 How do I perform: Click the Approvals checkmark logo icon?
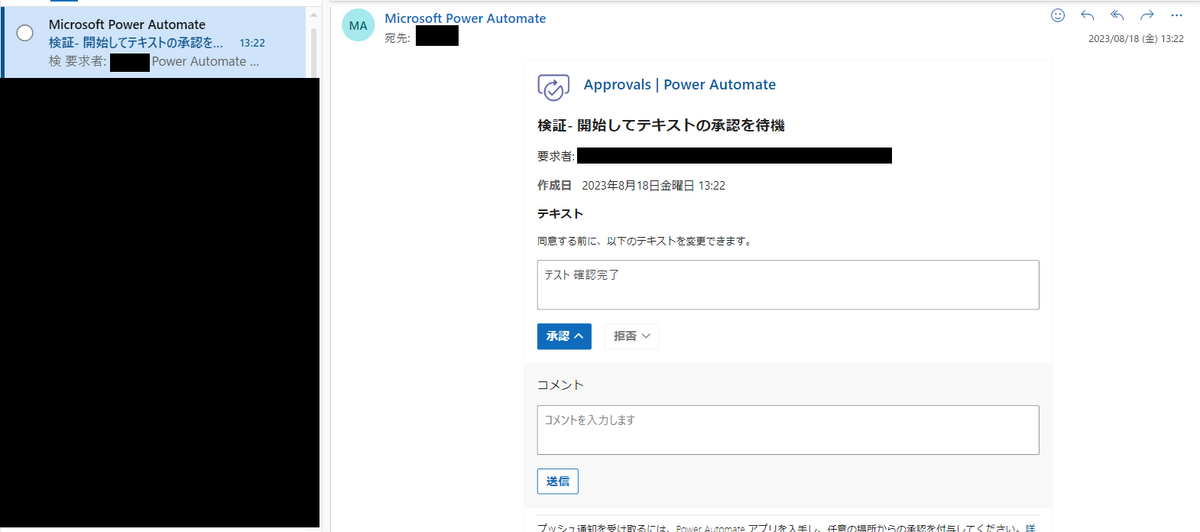coord(553,87)
